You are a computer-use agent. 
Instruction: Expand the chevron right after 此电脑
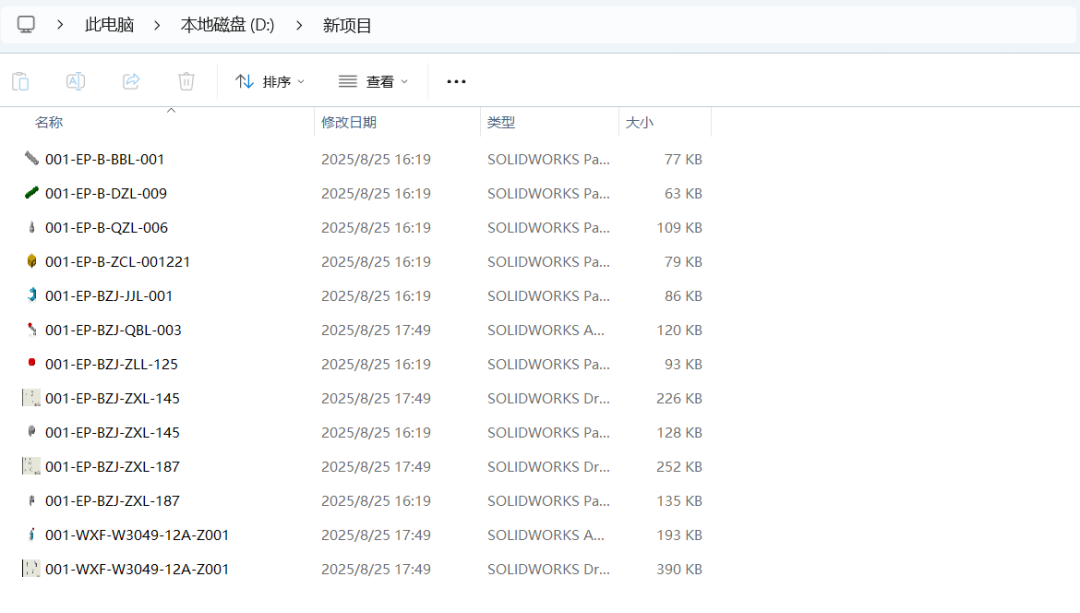157,25
